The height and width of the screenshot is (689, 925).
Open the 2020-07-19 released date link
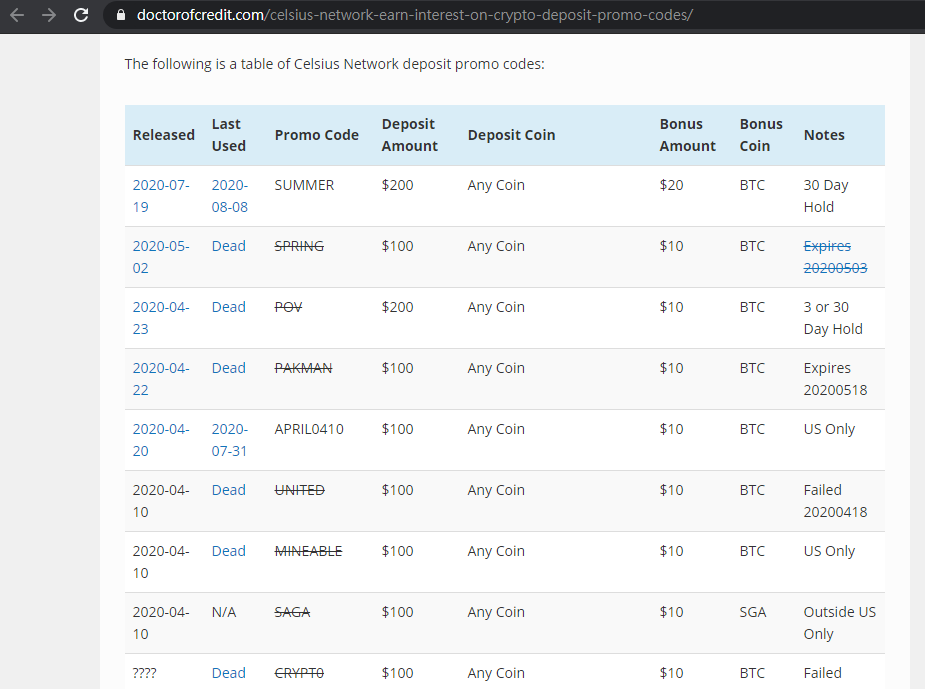pos(161,196)
